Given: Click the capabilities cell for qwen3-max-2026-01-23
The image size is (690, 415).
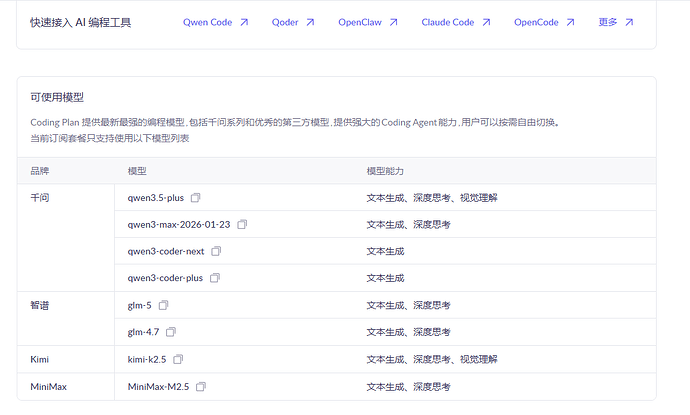Looking at the screenshot, I should 408,224.
